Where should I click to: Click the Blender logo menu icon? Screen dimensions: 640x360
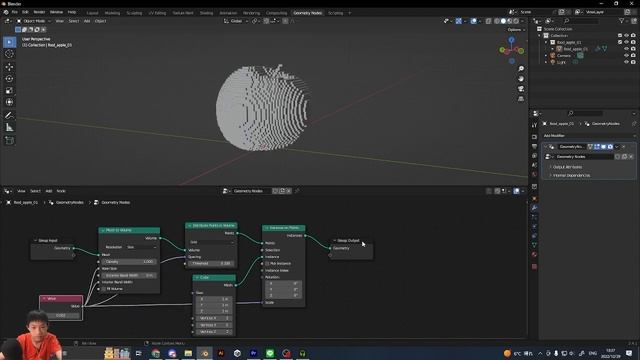coord(6,12)
